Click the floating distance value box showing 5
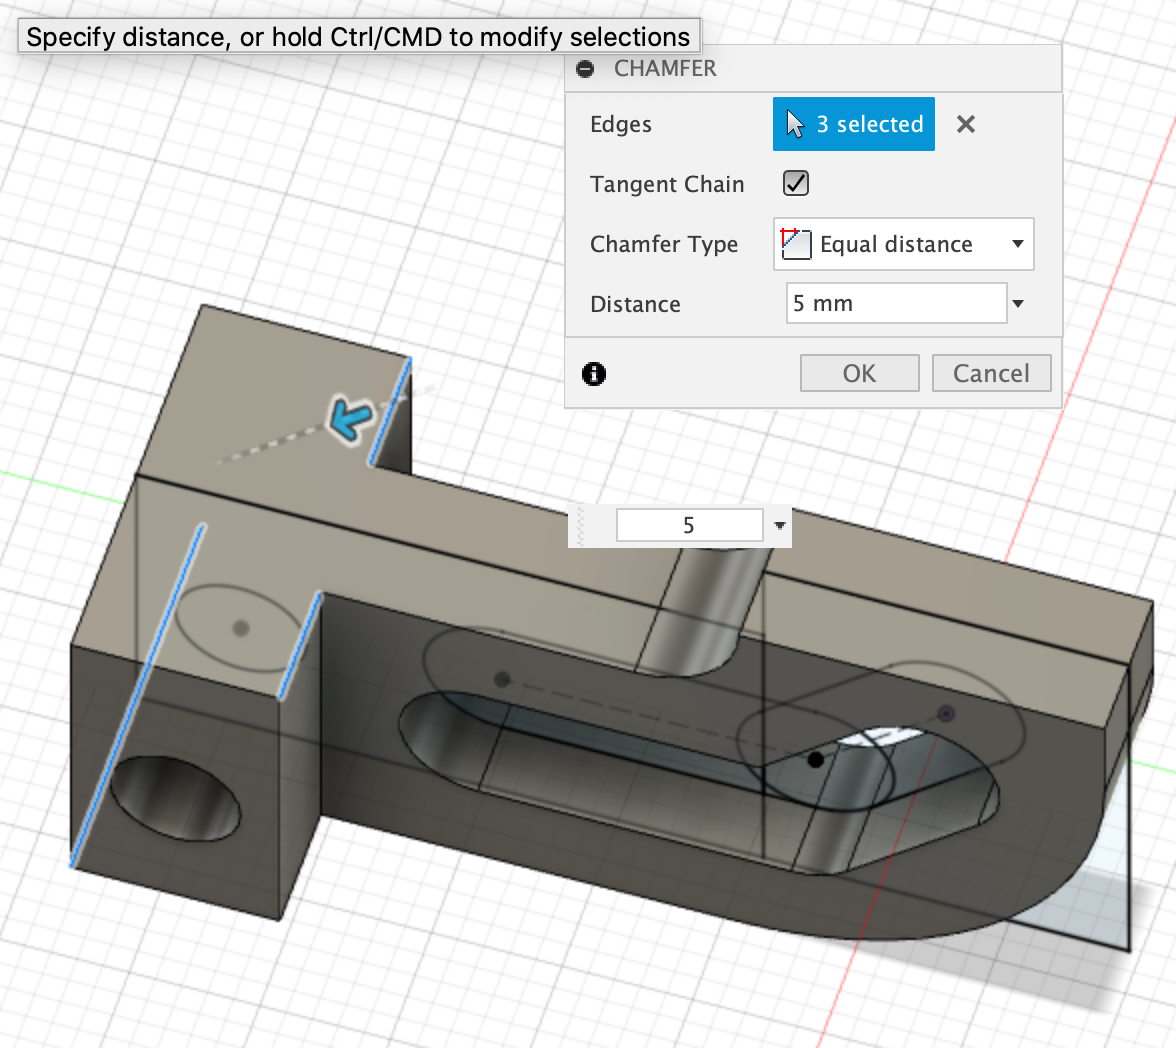The width and height of the screenshot is (1176, 1048). click(x=689, y=525)
